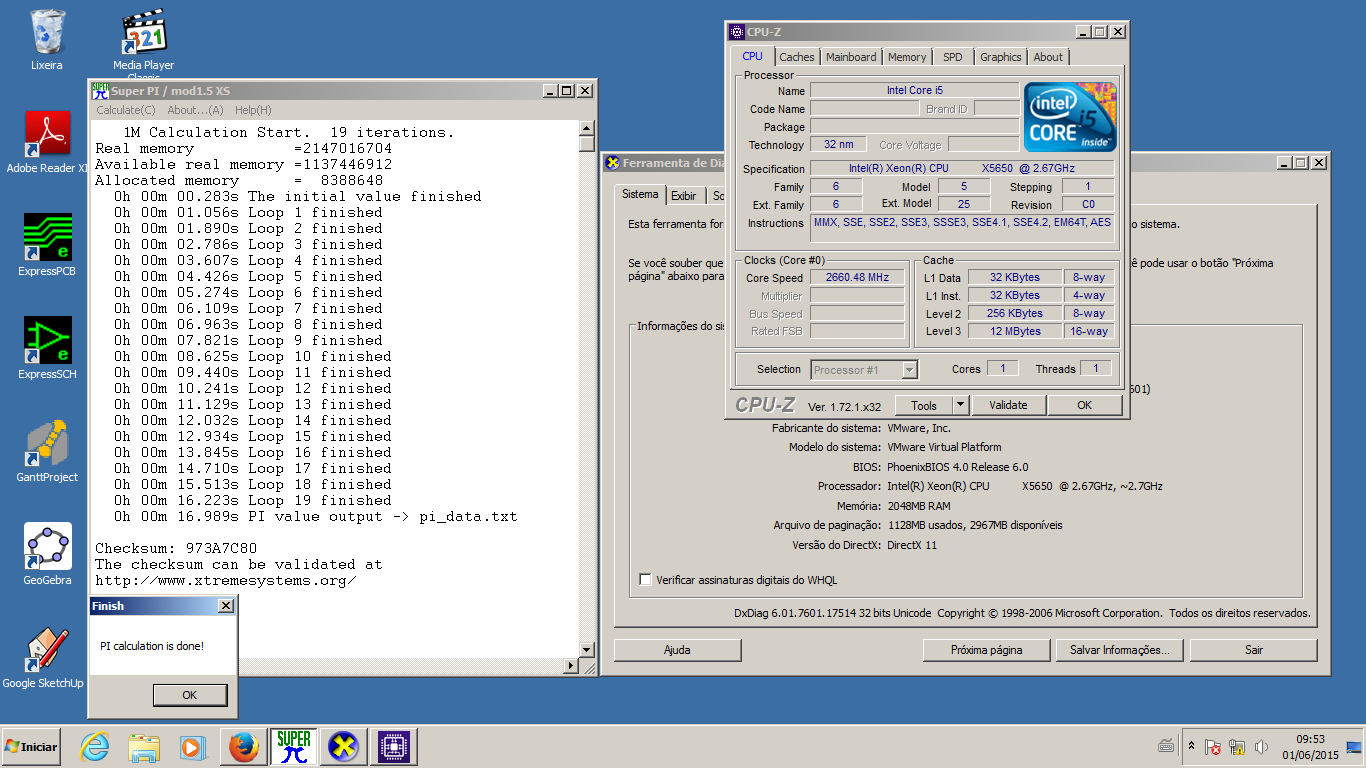The image size is (1366, 768).
Task: Open the Help(H) menu in Super PI
Action: 253,110
